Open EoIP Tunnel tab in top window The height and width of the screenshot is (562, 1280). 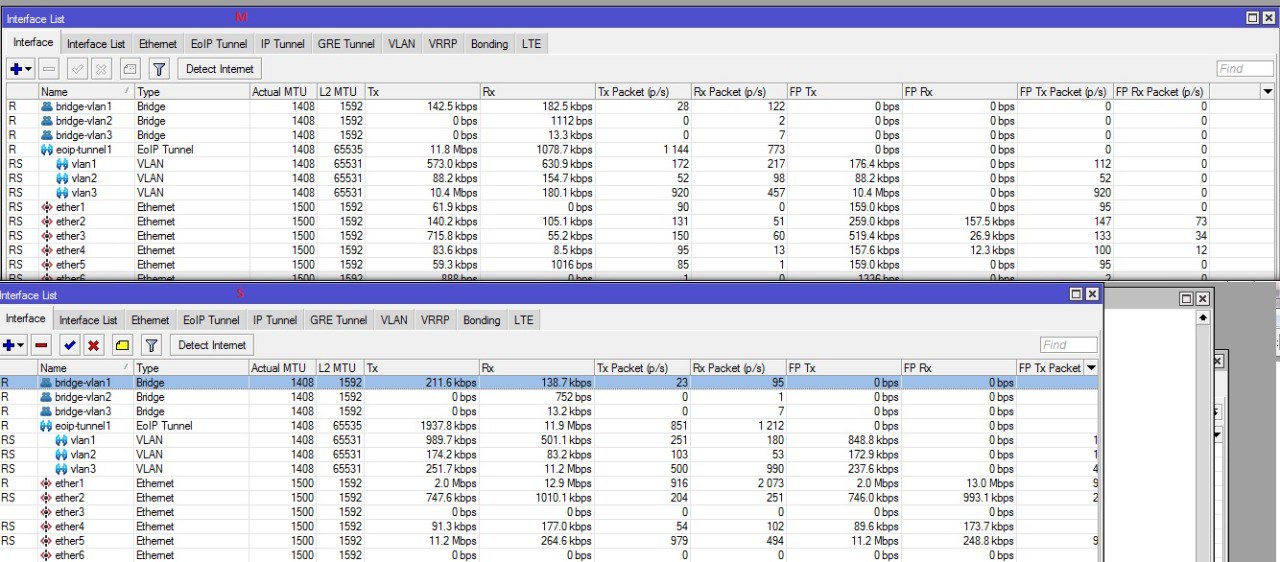219,44
